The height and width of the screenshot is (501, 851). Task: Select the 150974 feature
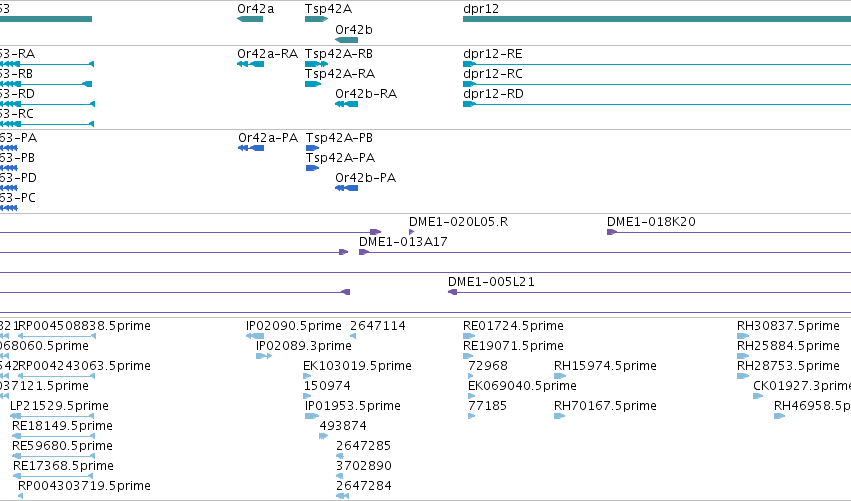tap(307, 396)
